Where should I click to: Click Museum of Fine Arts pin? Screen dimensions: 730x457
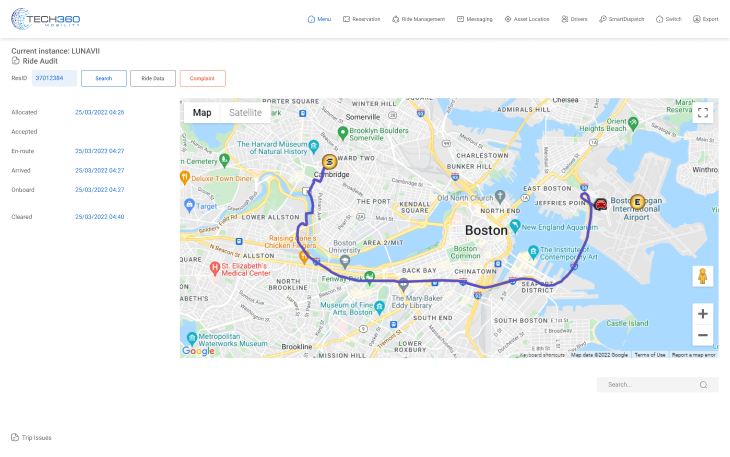(379, 307)
